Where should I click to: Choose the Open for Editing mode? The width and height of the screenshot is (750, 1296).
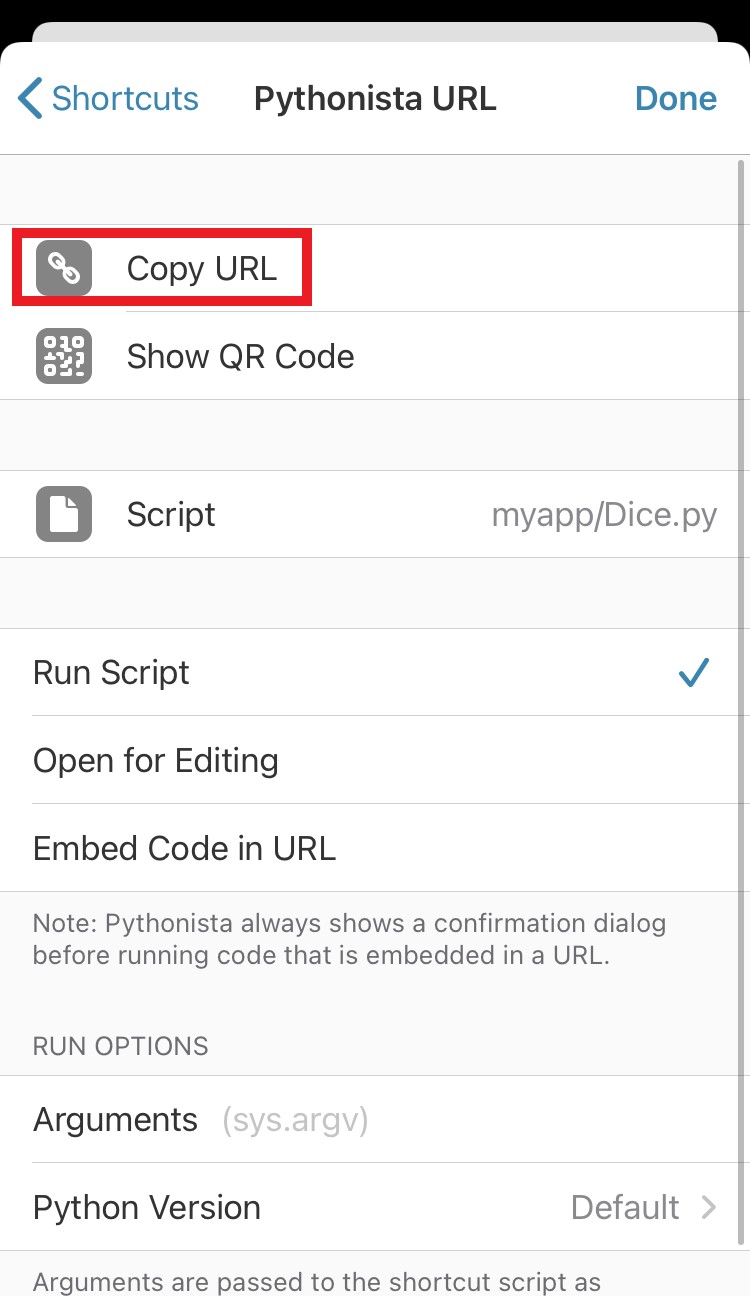(156, 761)
